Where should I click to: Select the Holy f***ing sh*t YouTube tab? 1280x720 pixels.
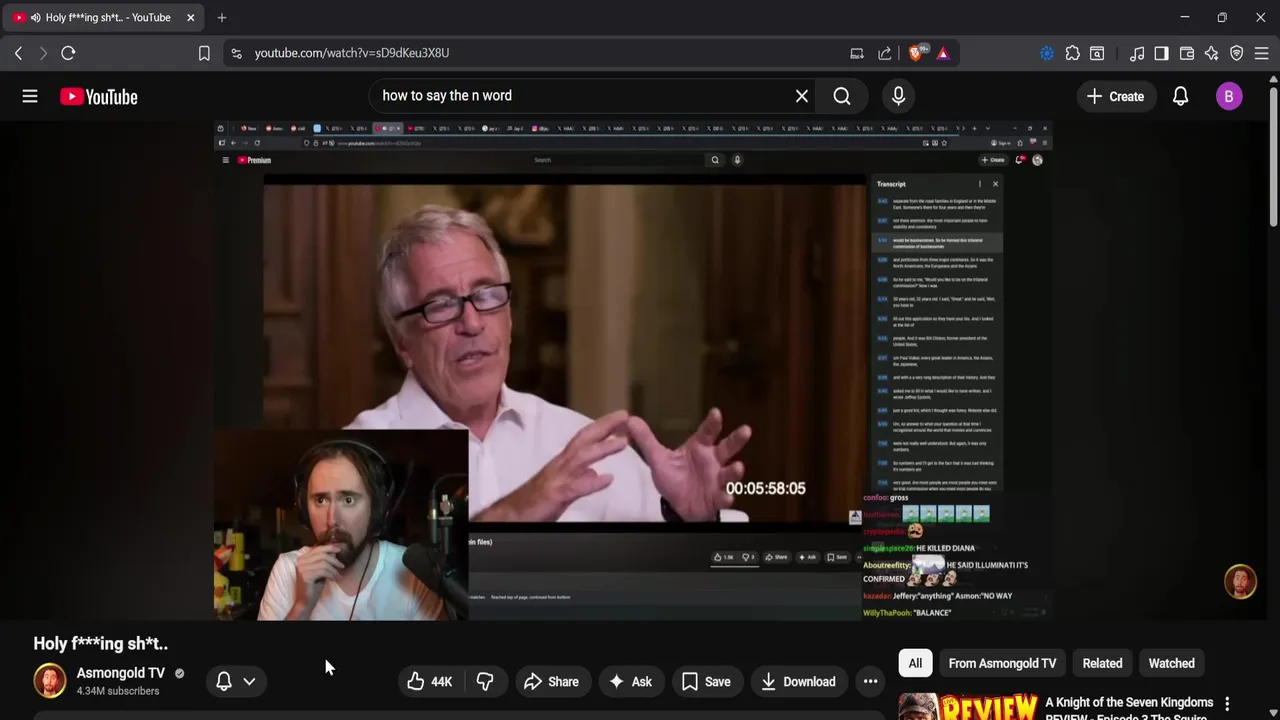(x=105, y=17)
